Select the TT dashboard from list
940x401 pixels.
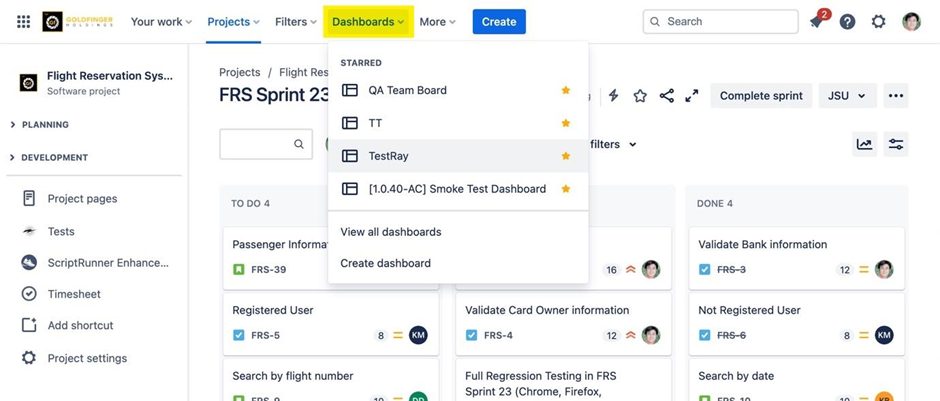coord(375,123)
